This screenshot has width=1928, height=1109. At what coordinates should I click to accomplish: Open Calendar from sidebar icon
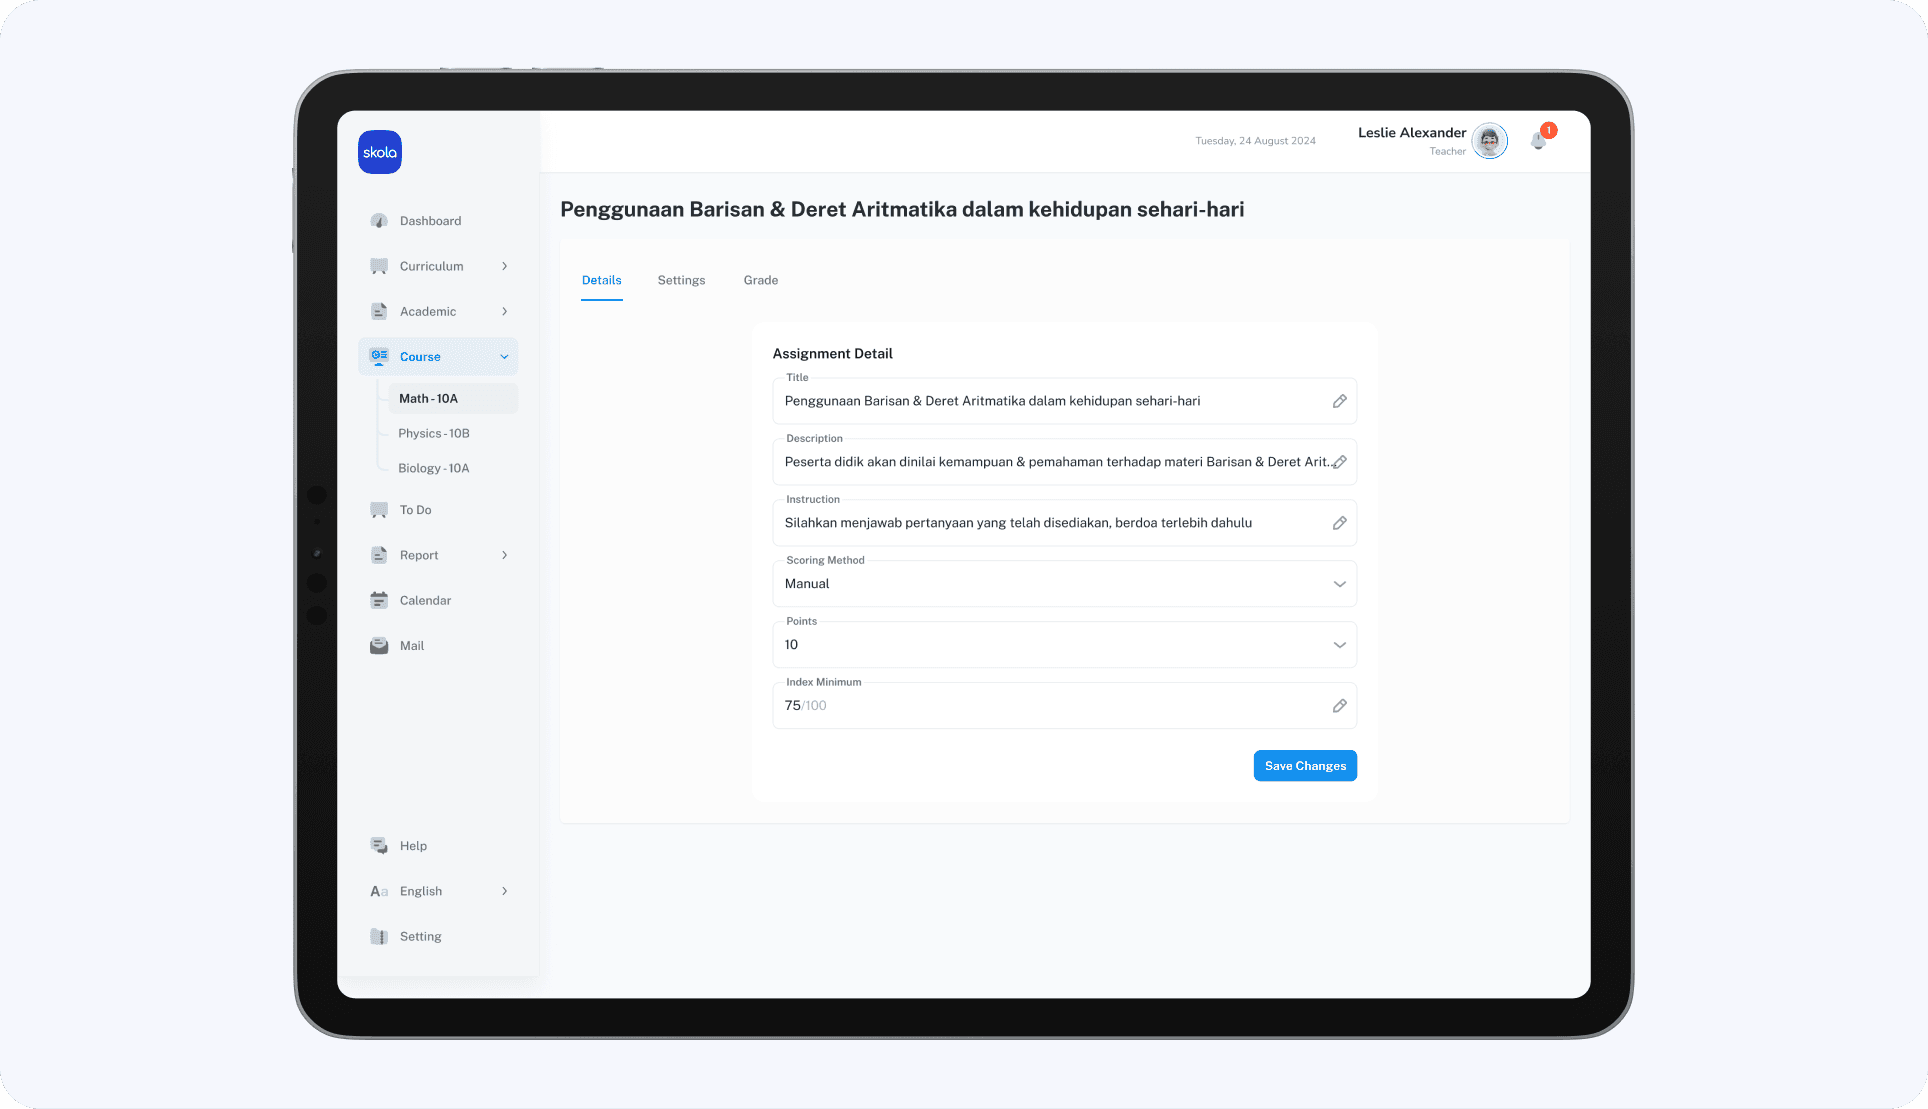point(379,600)
